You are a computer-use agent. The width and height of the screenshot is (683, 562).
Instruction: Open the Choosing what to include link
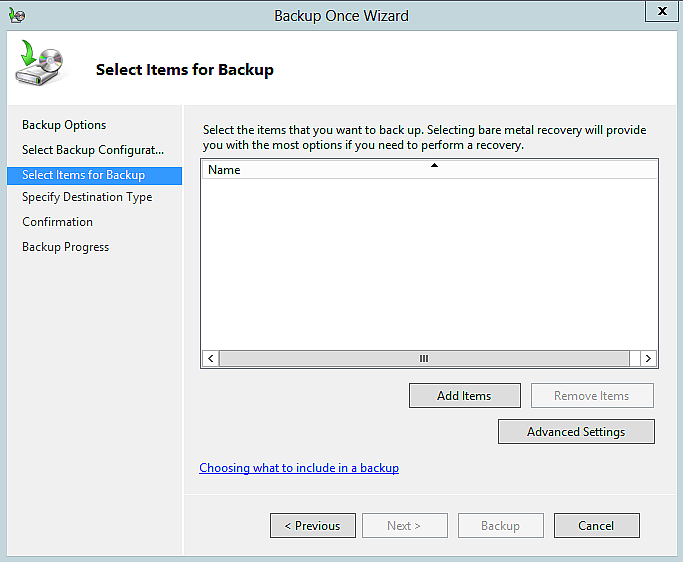point(299,468)
